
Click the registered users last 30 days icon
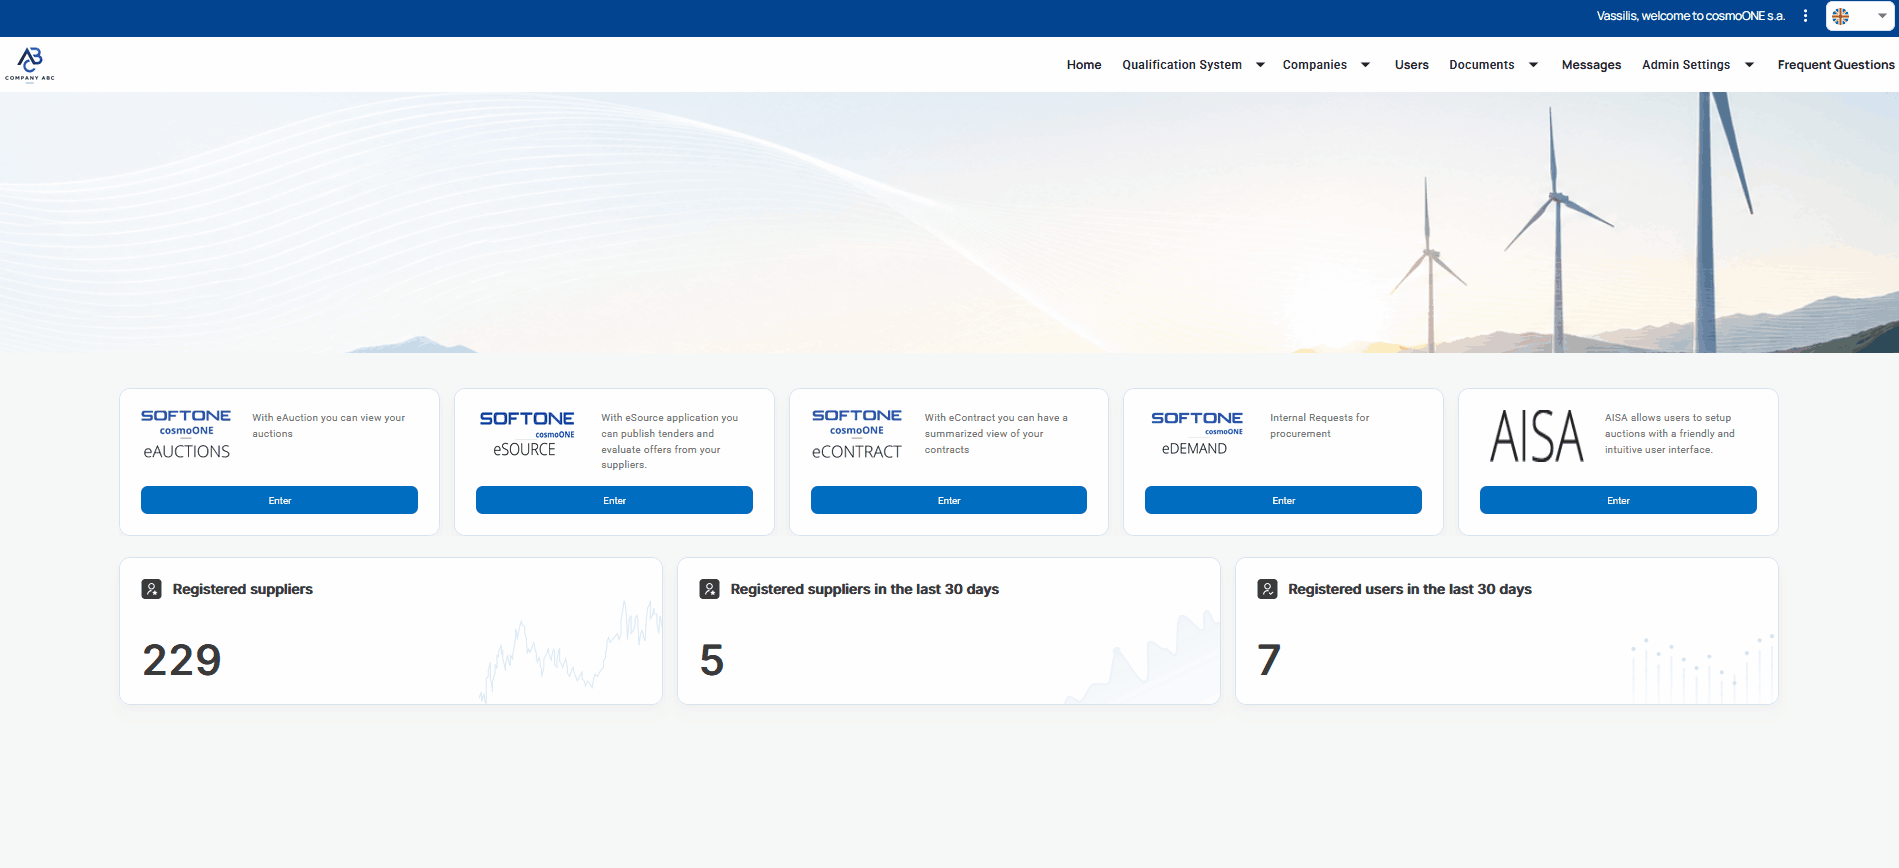tap(1267, 589)
